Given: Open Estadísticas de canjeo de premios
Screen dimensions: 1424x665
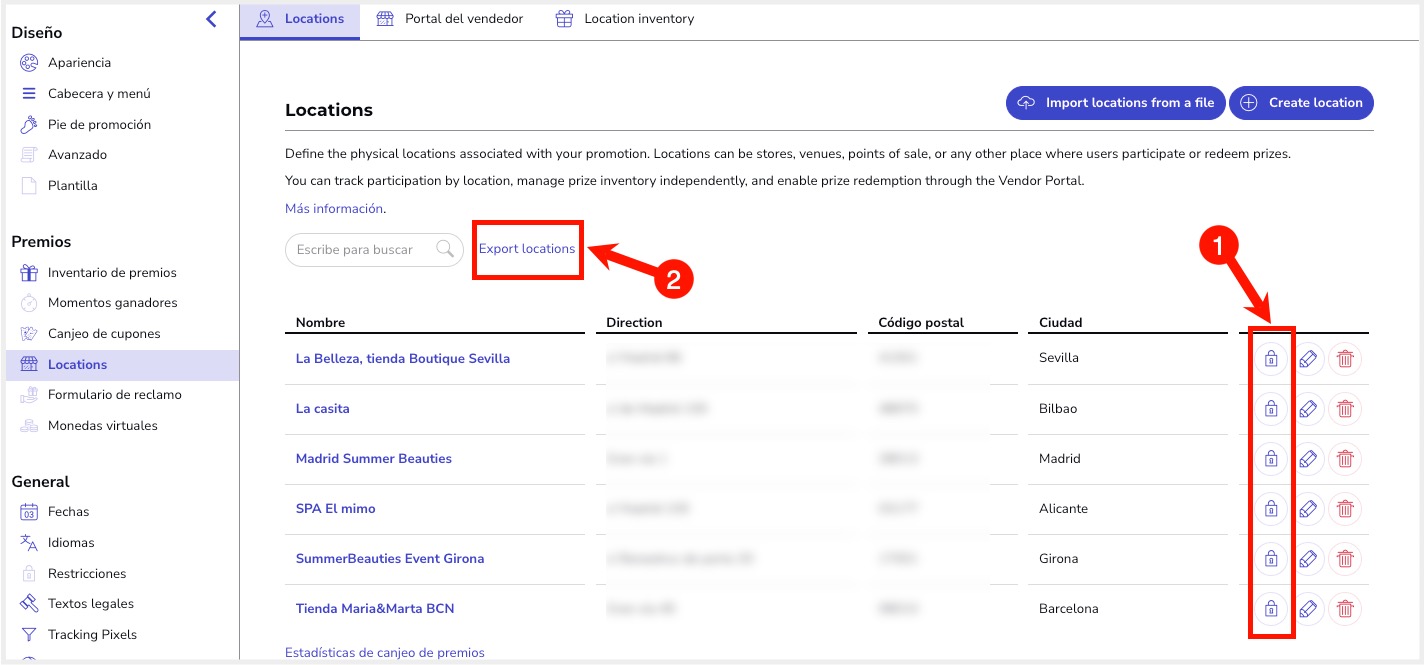Looking at the screenshot, I should [x=385, y=652].
